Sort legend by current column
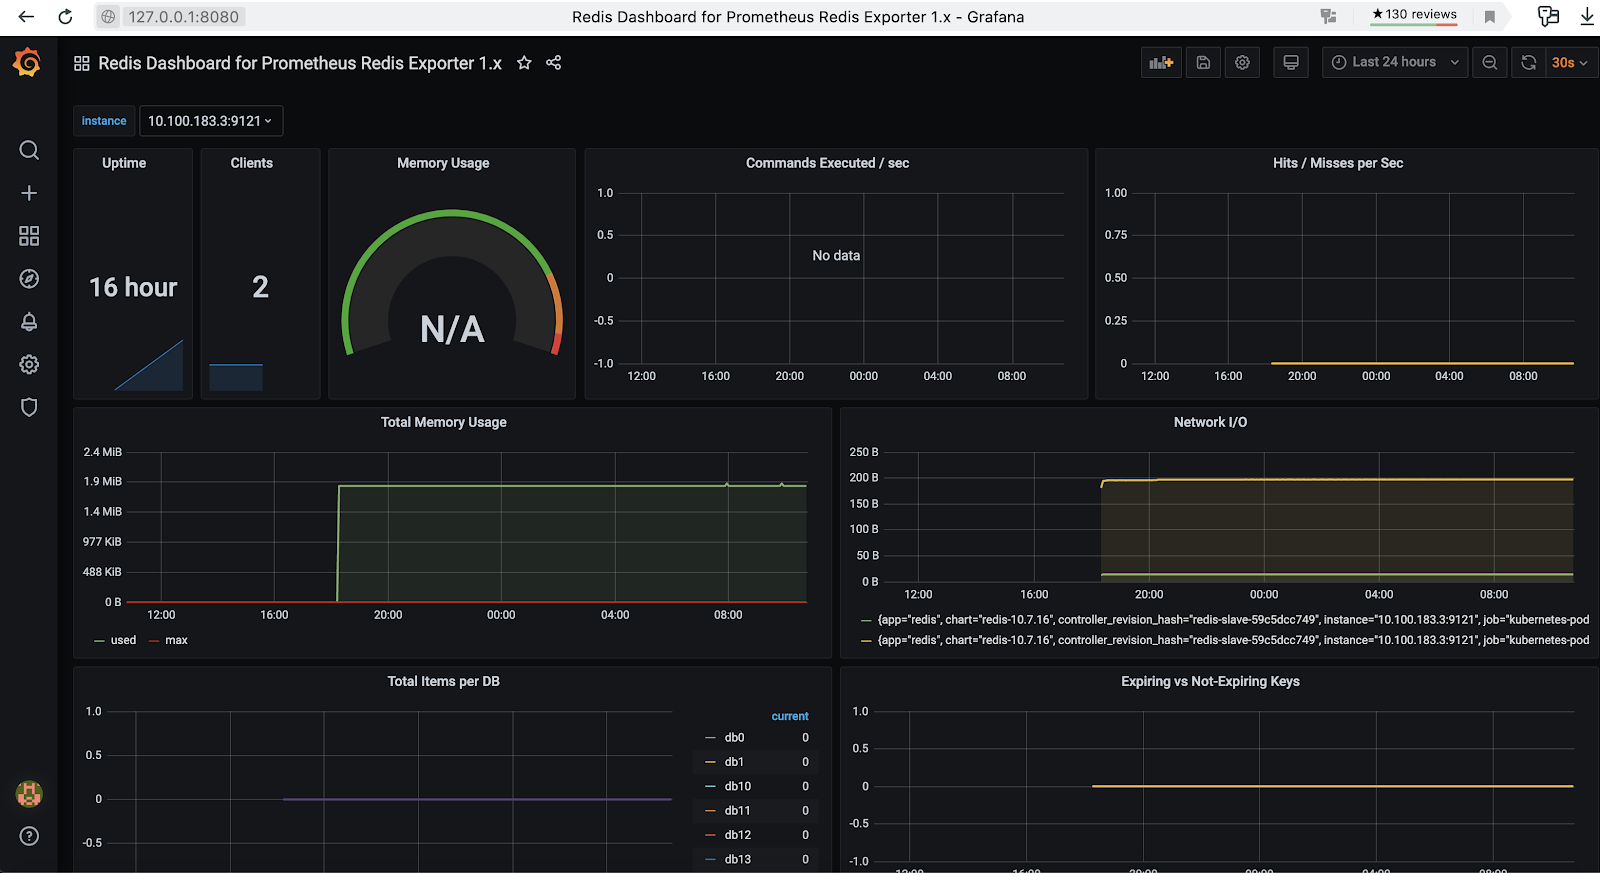The image size is (1600, 873). click(789, 716)
